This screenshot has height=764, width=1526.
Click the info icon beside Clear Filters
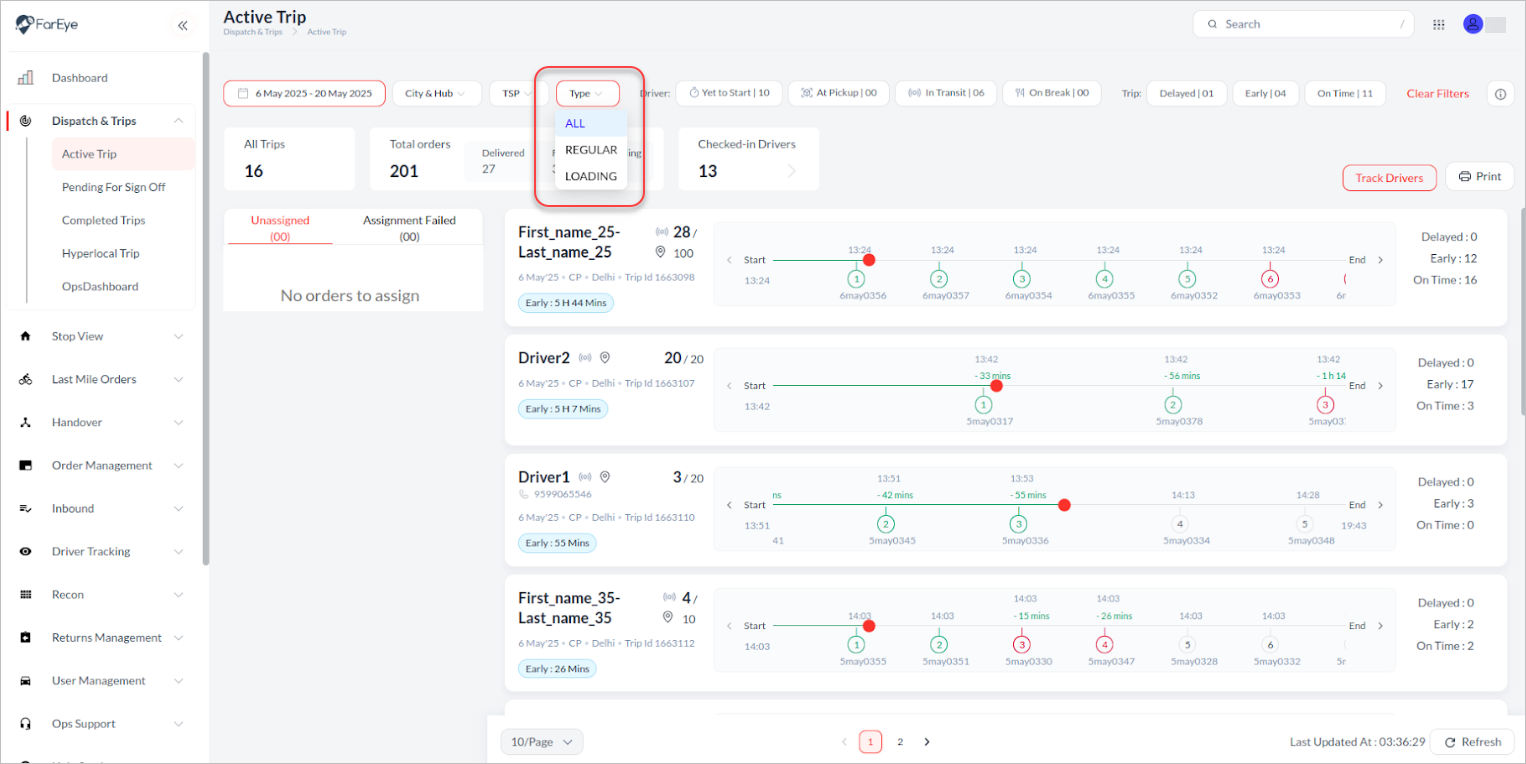click(x=1500, y=93)
